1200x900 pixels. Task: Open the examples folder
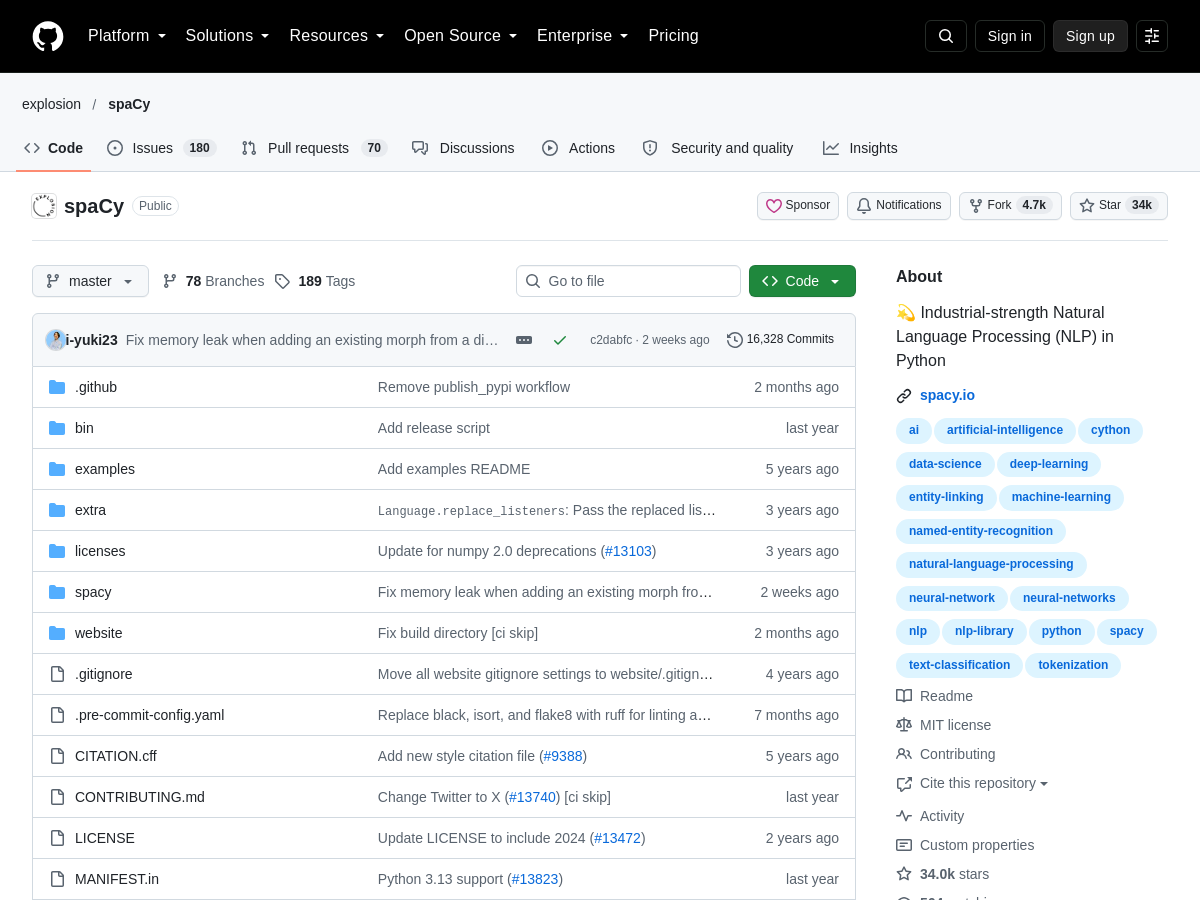click(x=105, y=469)
